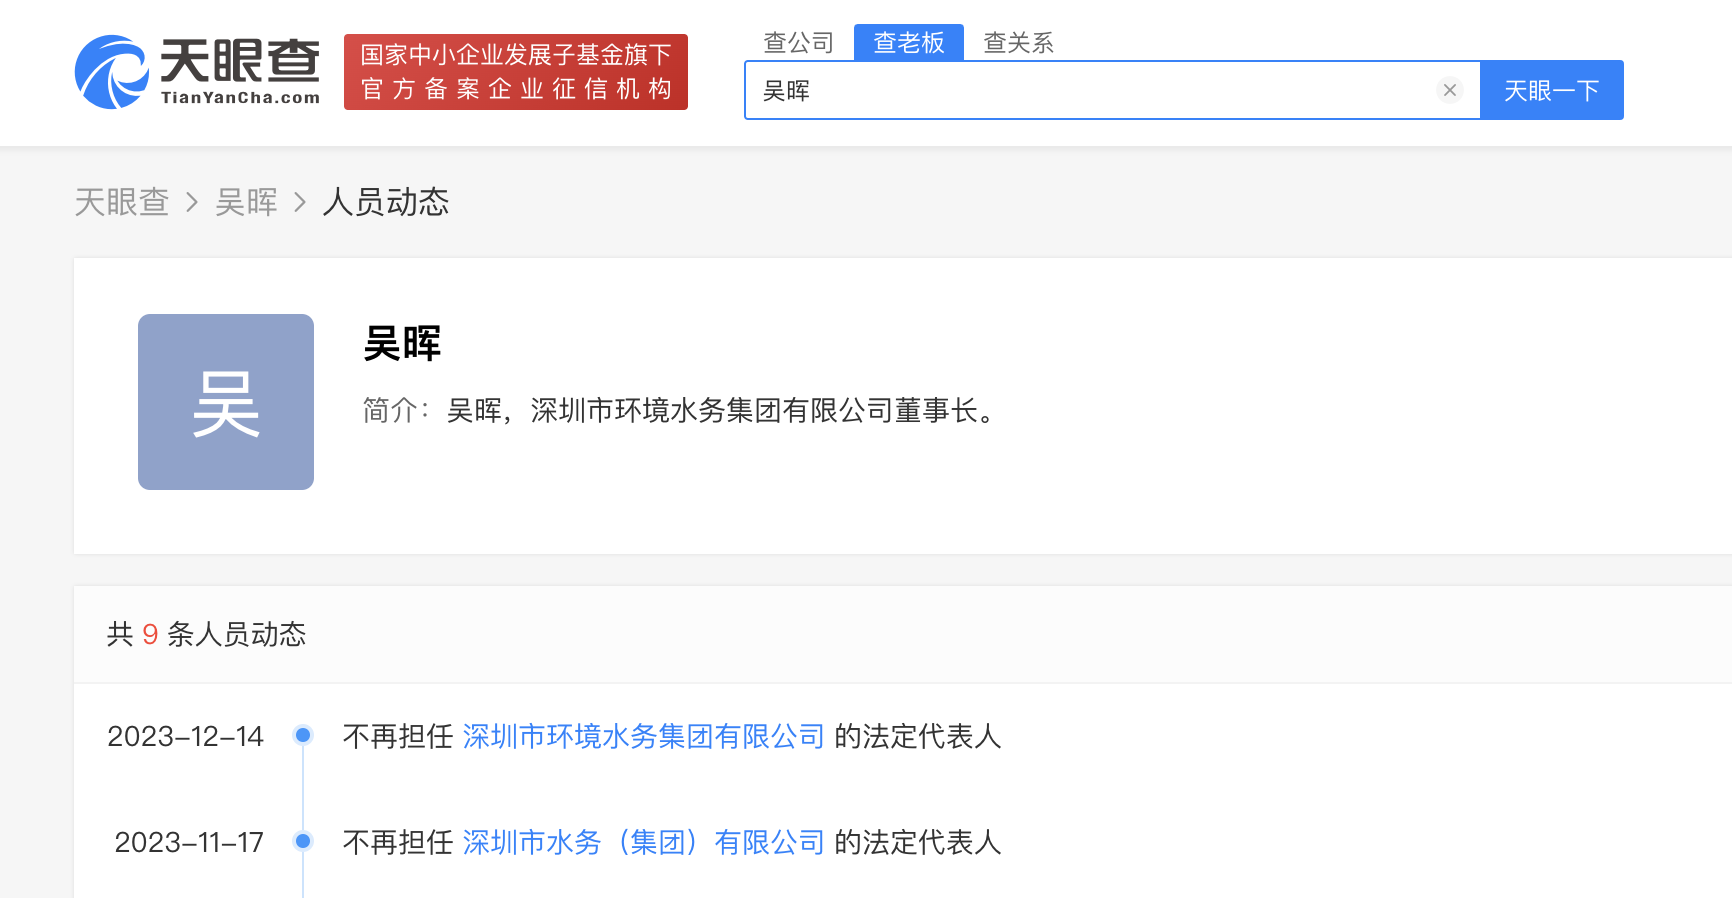Click the bold 吴晖 name heading
The width and height of the screenshot is (1732, 898).
(402, 344)
